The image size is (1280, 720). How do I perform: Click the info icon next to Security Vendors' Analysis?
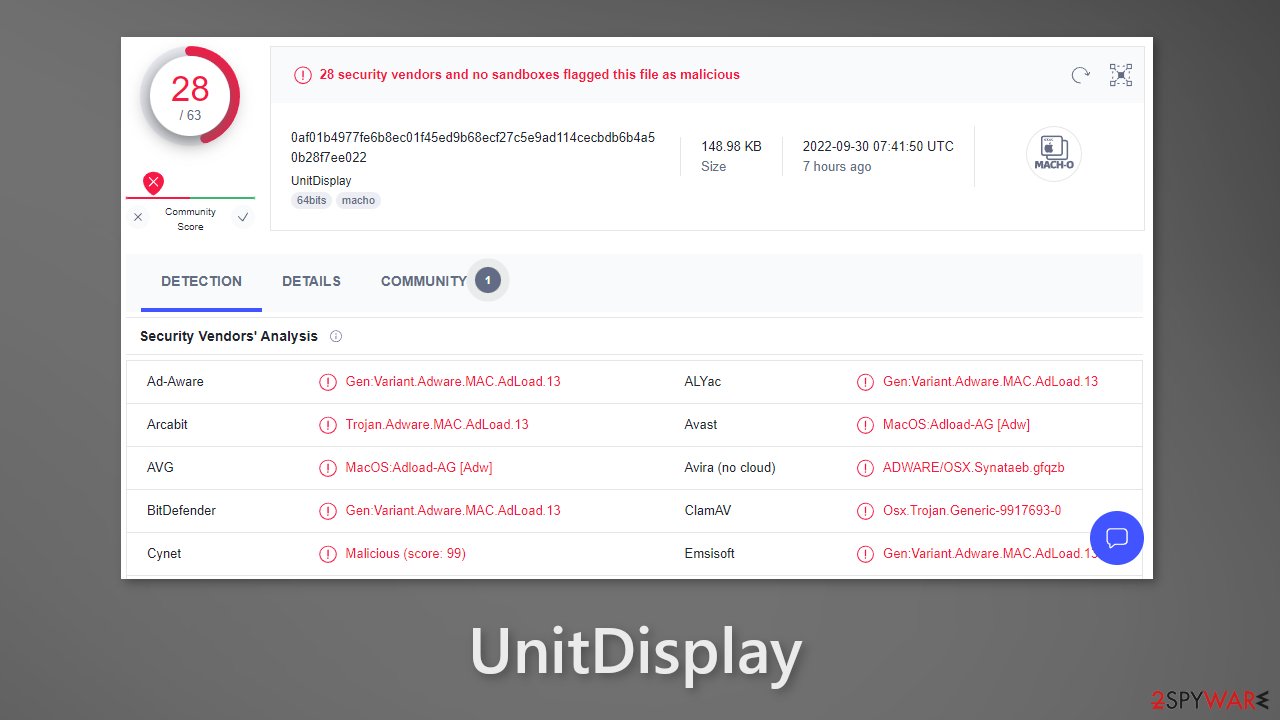coord(336,336)
